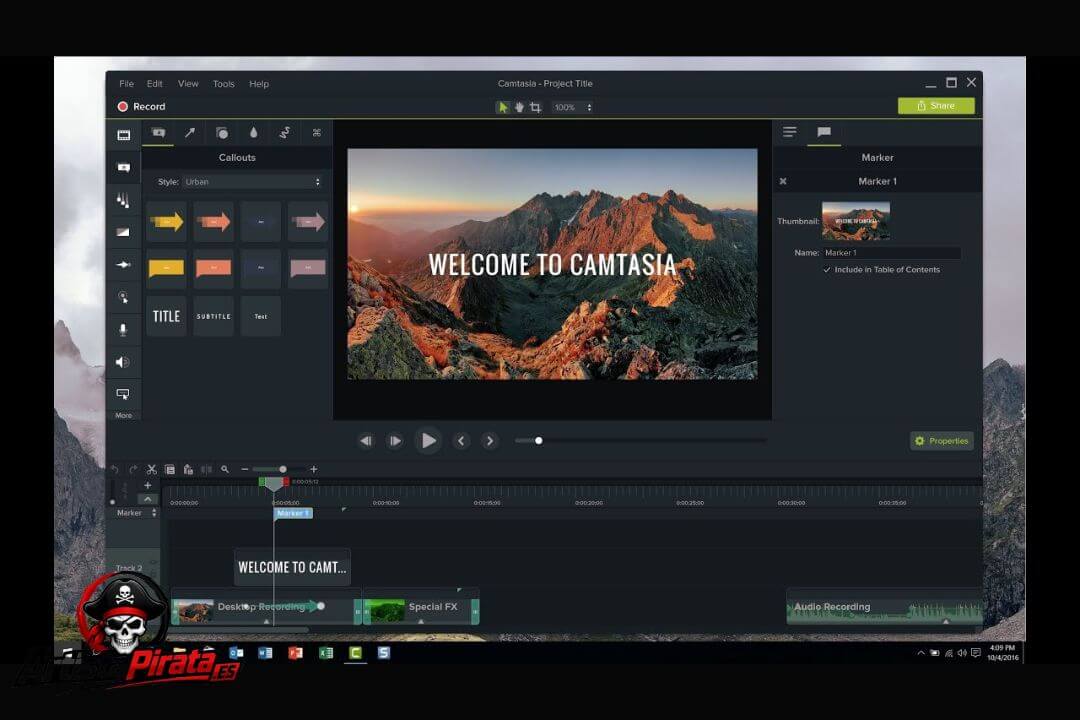Open the View menu

coord(188,83)
